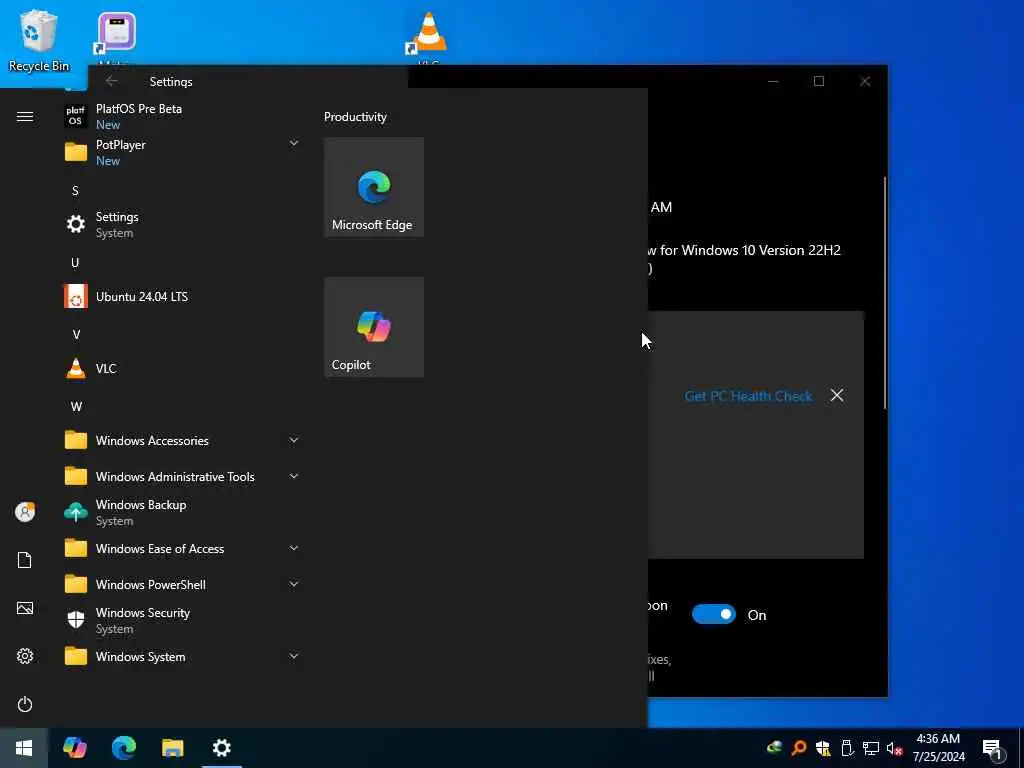Click the Productivity group heading
The image size is (1024, 768).
[355, 117]
